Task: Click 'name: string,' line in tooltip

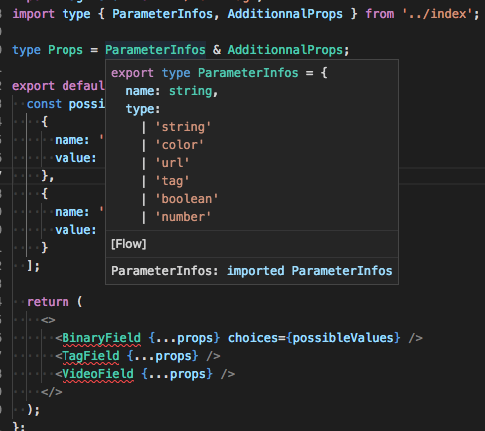Action: (x=172, y=91)
